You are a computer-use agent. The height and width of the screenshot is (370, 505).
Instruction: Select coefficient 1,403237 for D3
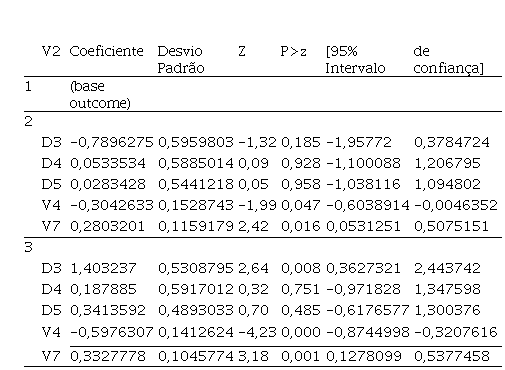(x=103, y=268)
